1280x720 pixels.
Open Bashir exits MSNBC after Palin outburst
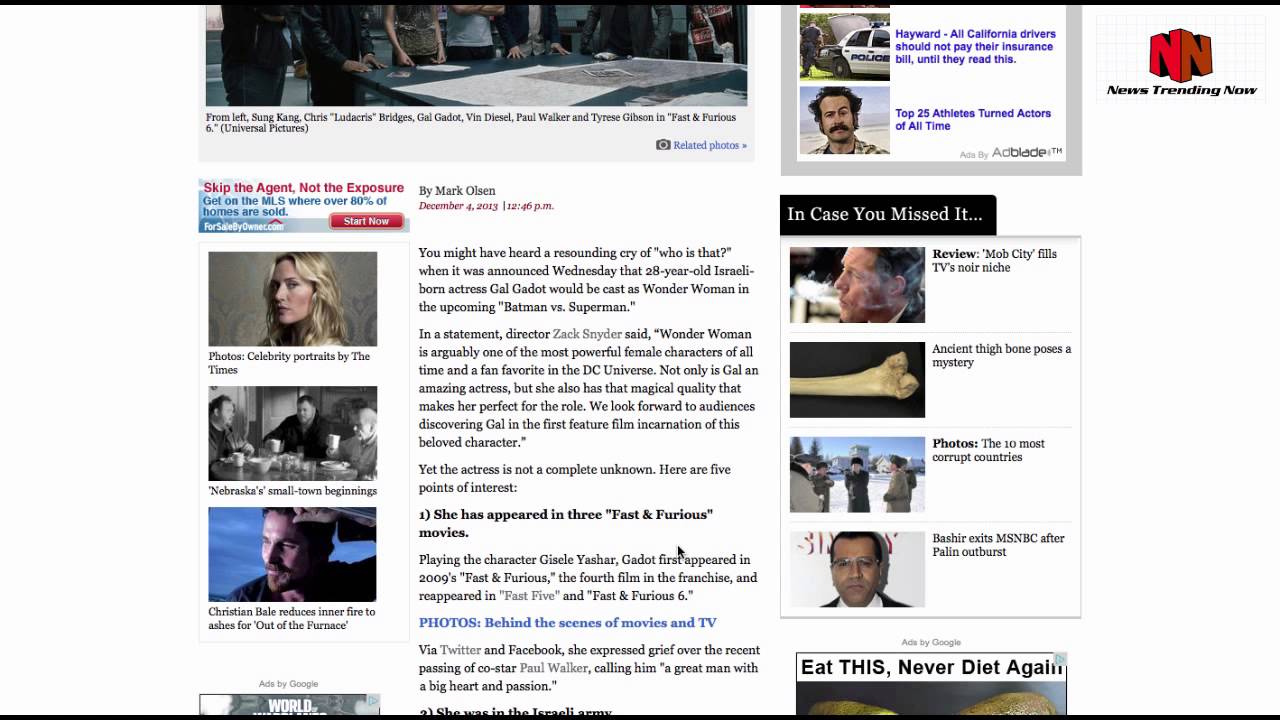click(998, 545)
